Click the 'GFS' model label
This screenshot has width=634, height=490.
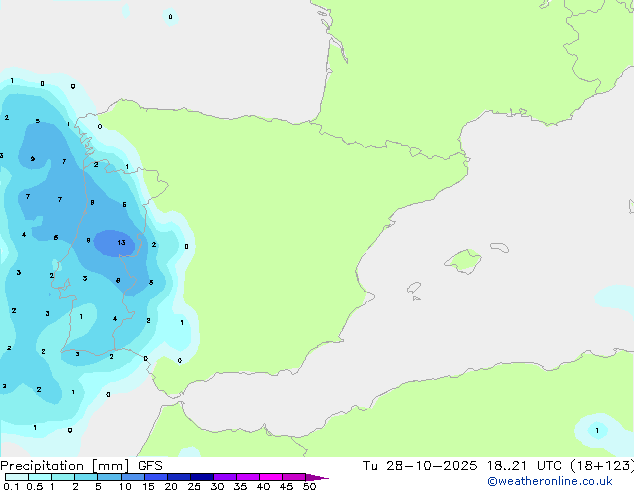(150, 466)
